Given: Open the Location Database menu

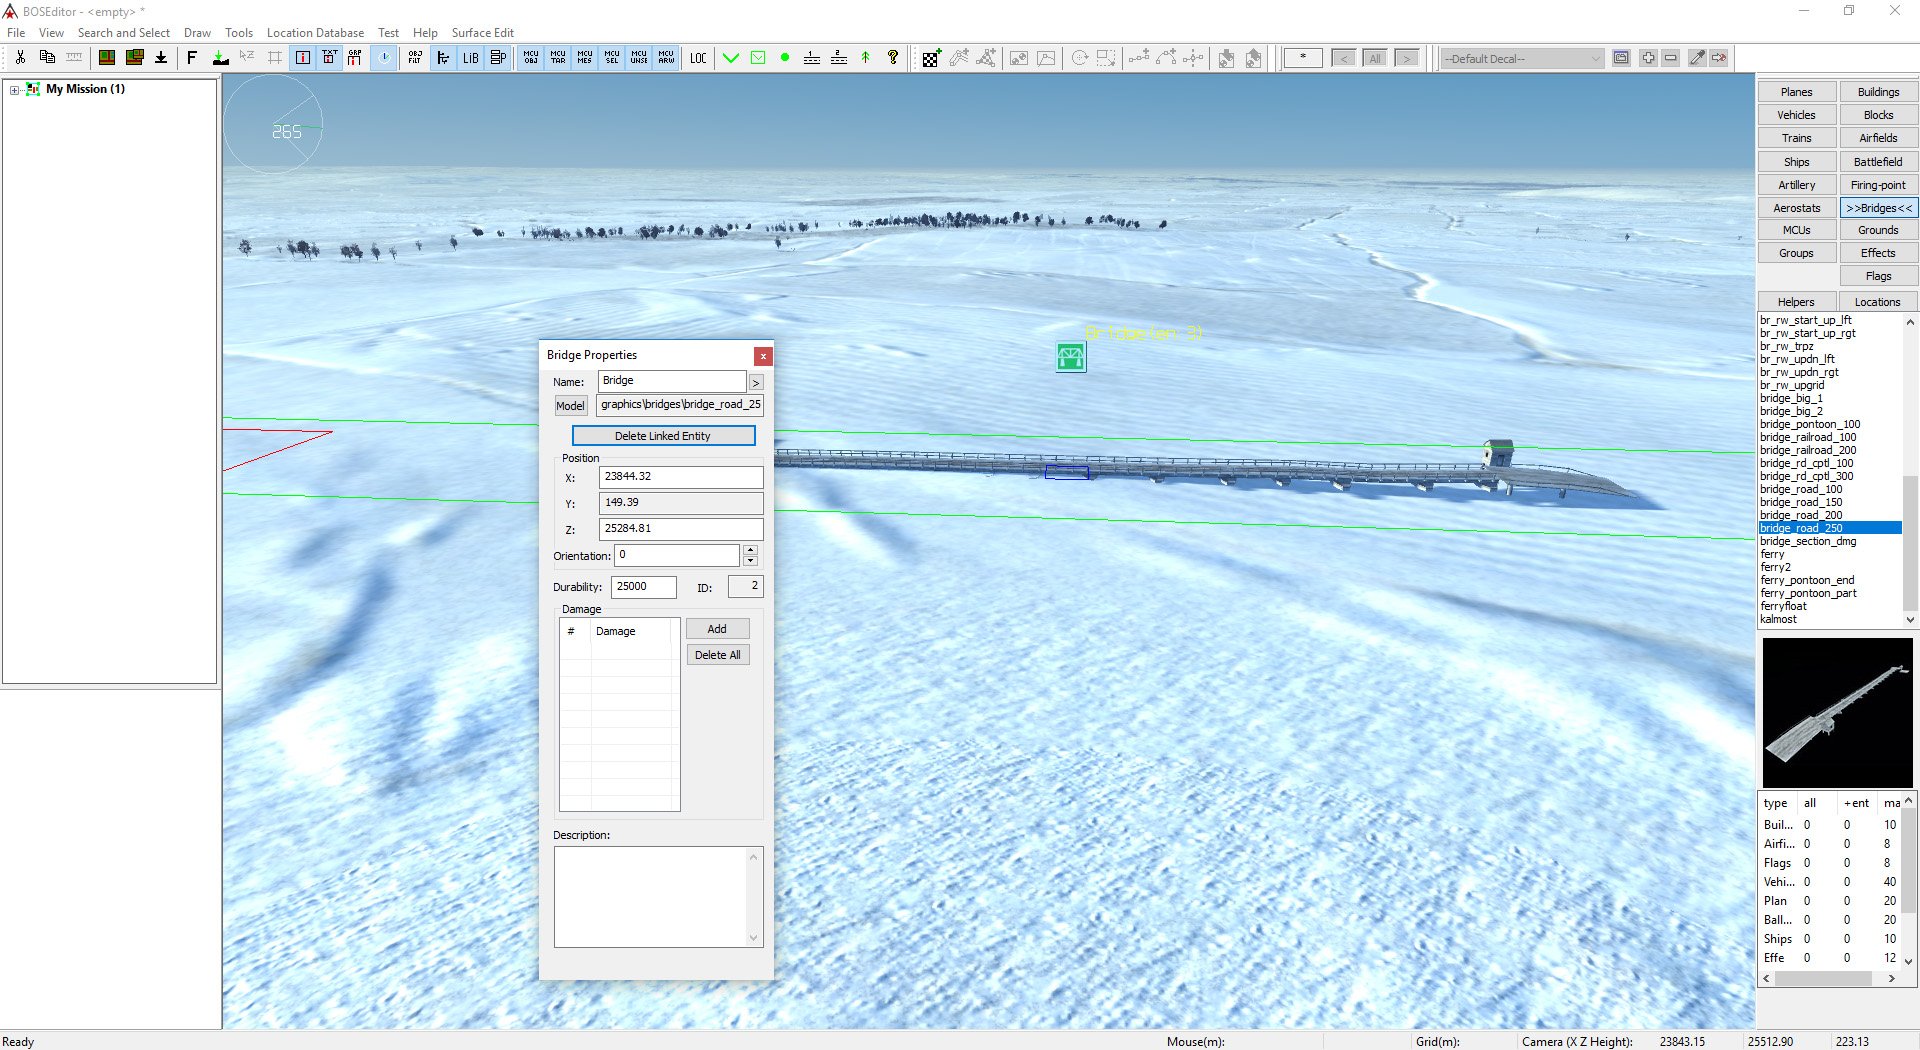Looking at the screenshot, I should [315, 33].
